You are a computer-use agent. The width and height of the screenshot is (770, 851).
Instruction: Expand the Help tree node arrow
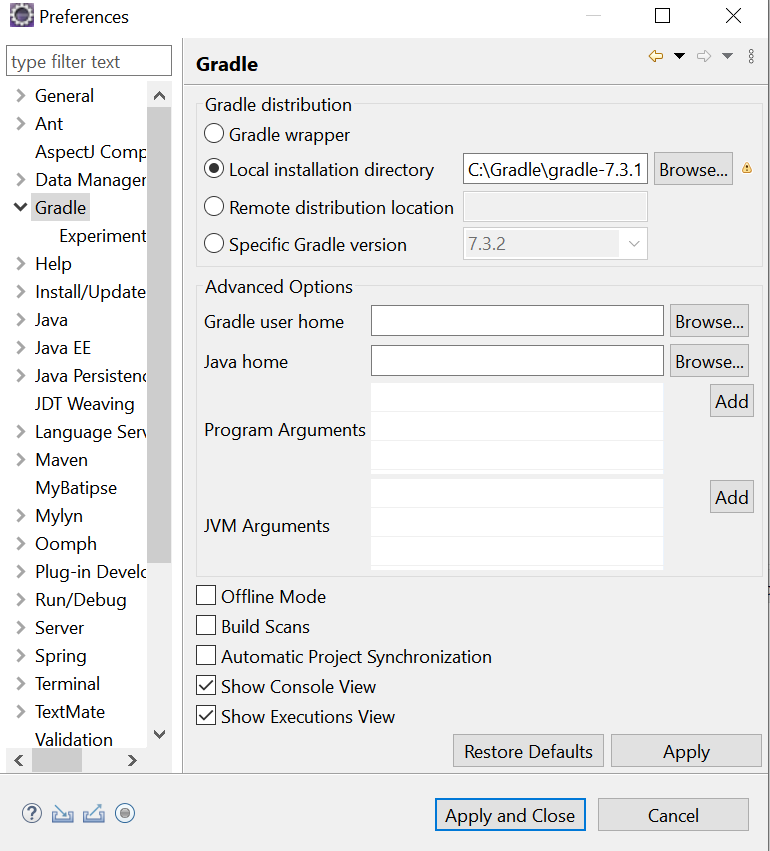(x=21, y=264)
